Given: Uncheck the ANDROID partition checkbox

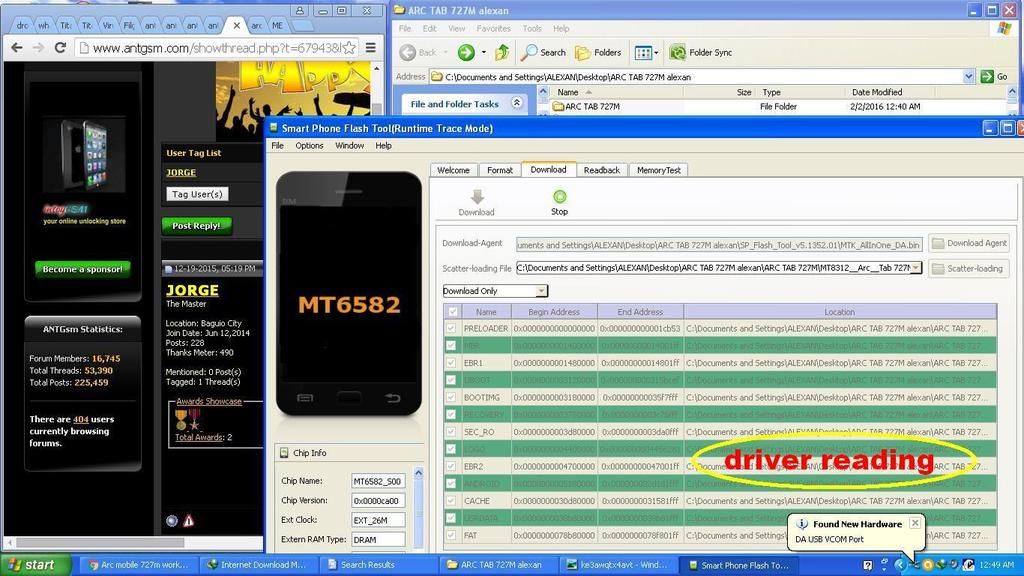Looking at the screenshot, I should point(451,483).
